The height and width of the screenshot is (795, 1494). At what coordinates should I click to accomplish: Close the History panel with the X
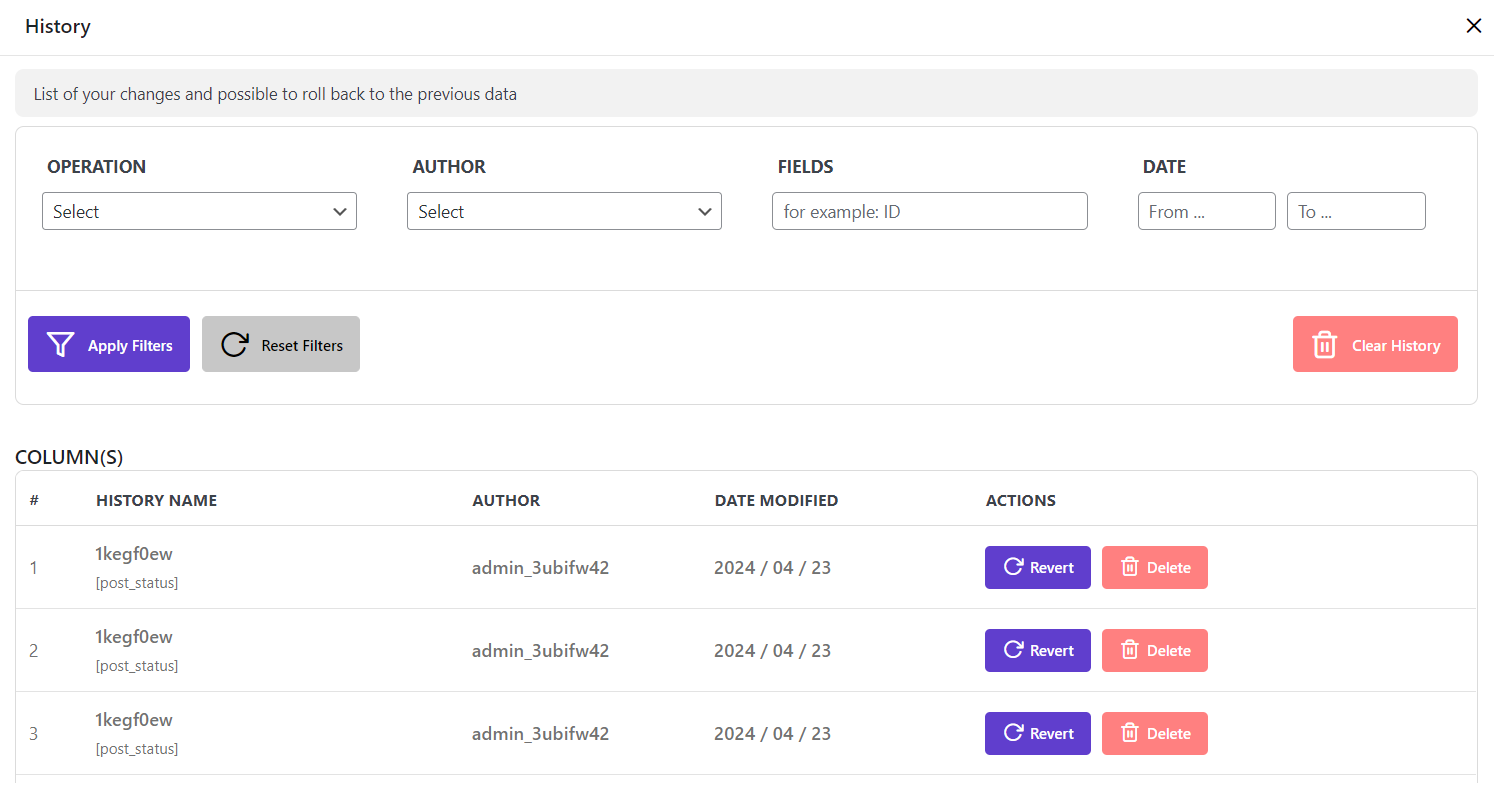pyautogui.click(x=1473, y=26)
